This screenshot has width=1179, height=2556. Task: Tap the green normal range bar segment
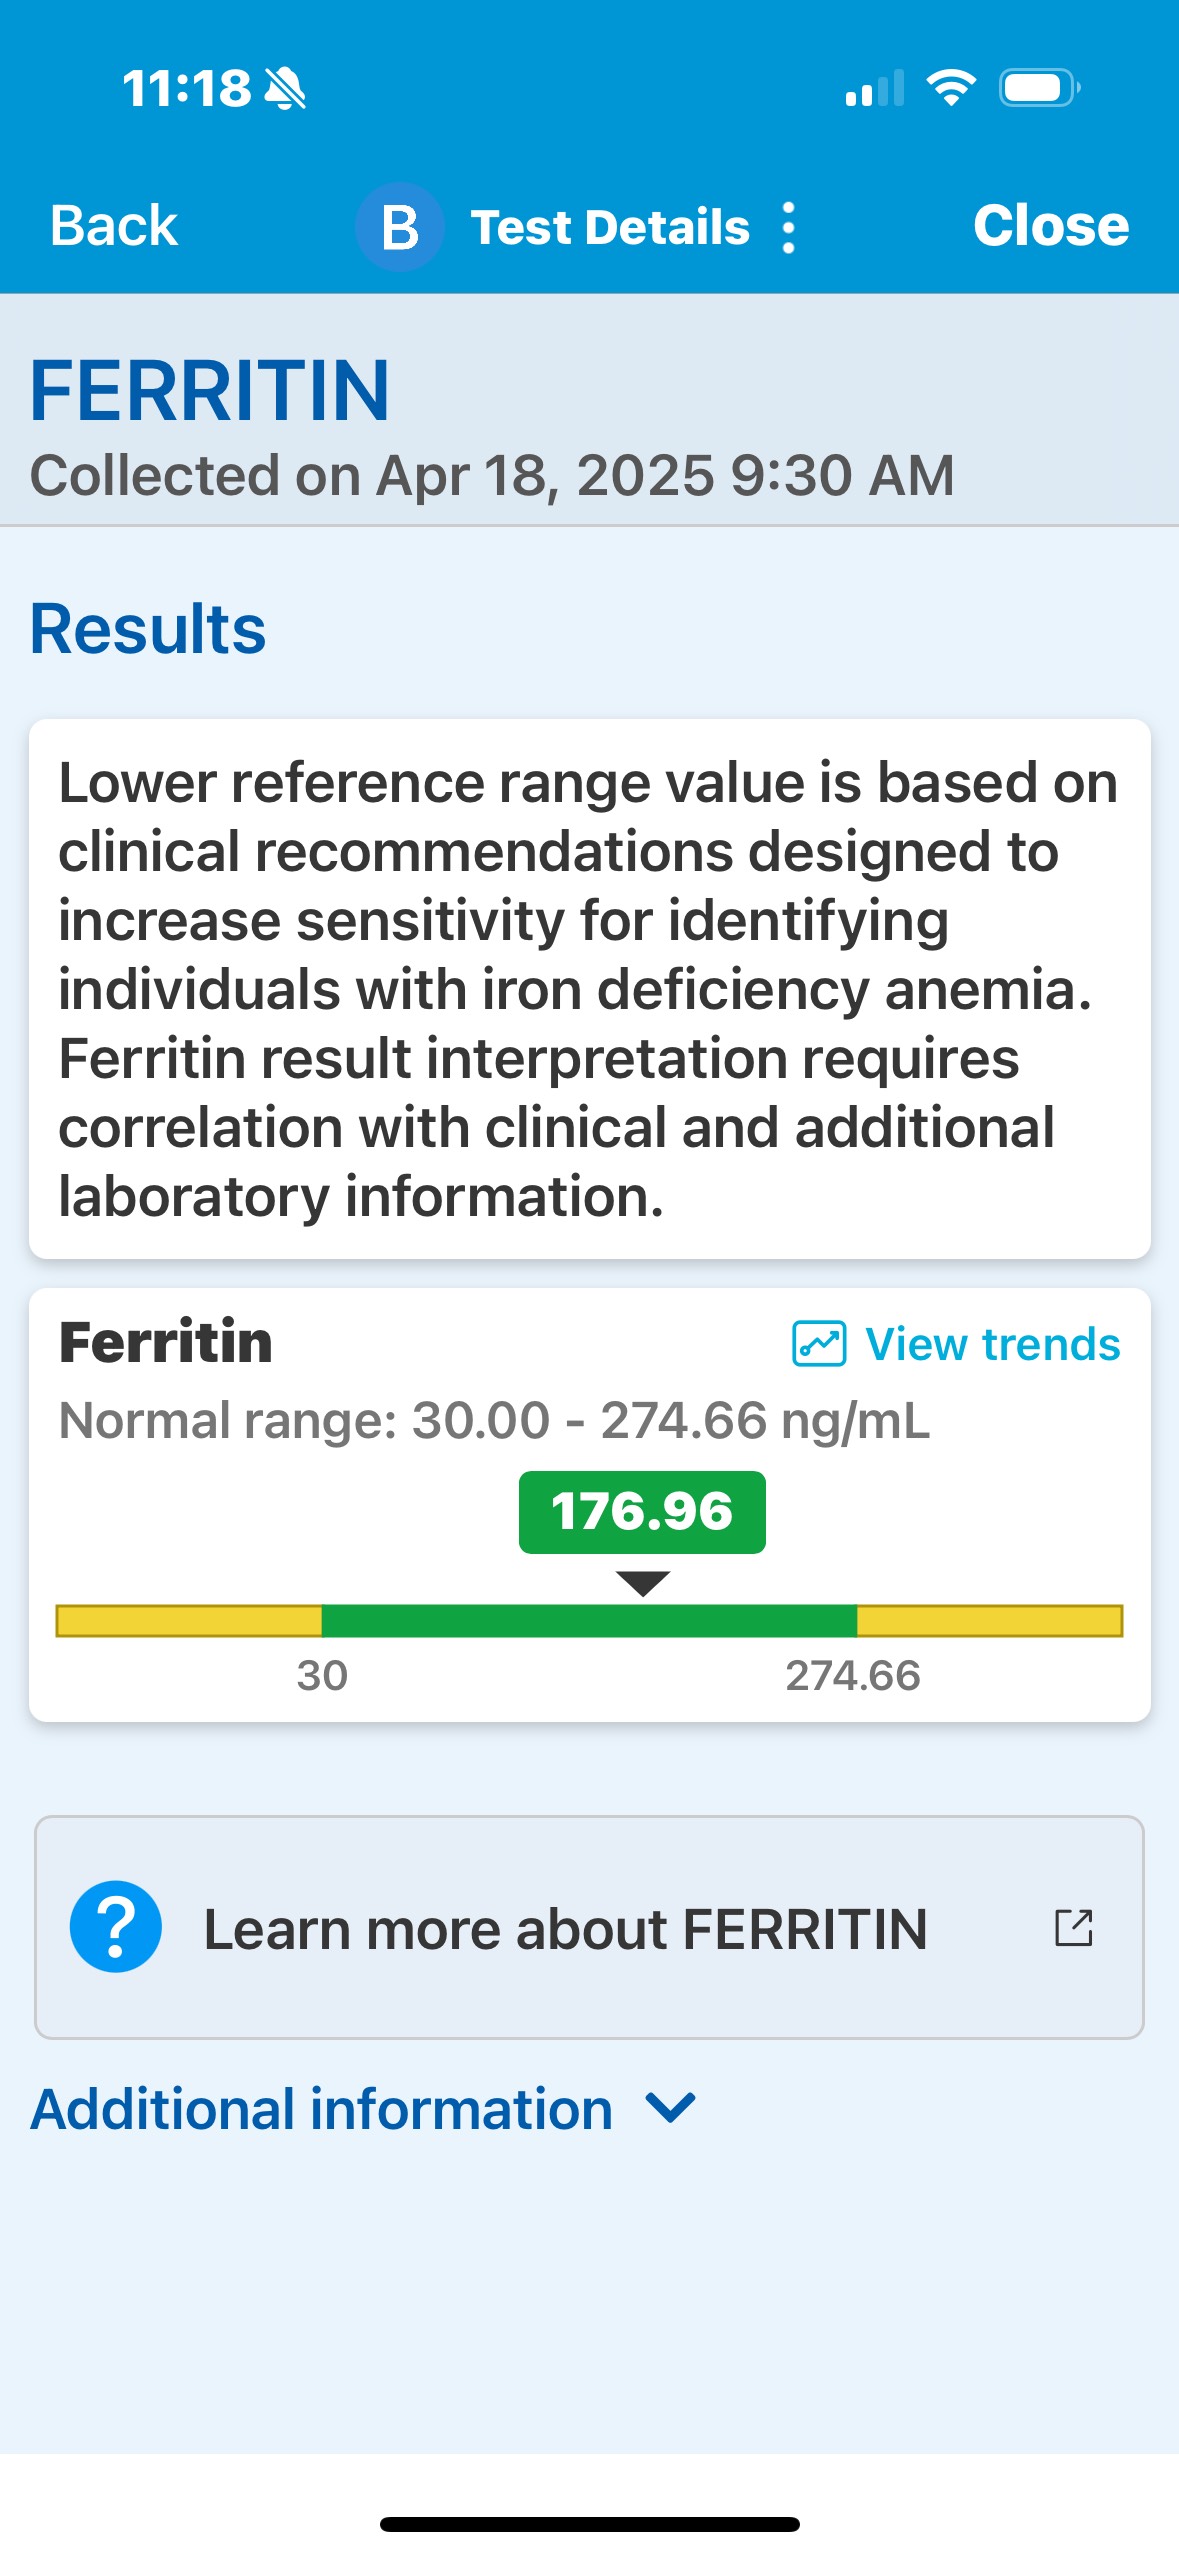pyautogui.click(x=589, y=1620)
